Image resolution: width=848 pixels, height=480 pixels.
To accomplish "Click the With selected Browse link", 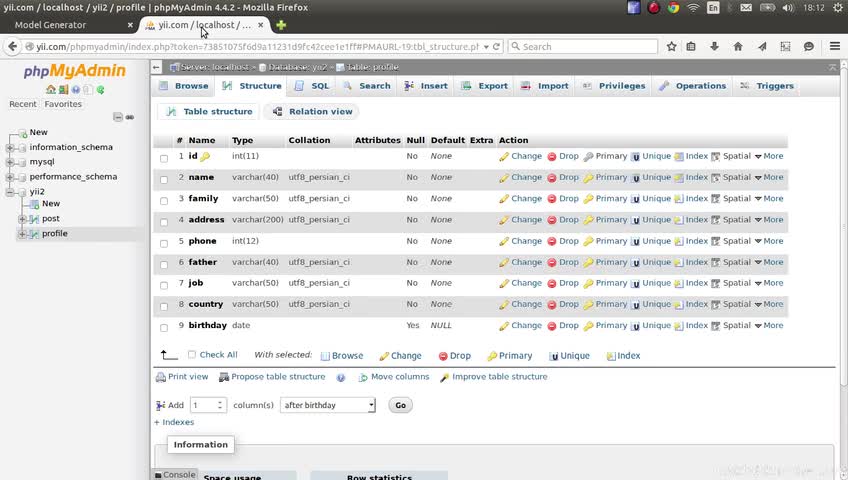I will pos(342,356).
